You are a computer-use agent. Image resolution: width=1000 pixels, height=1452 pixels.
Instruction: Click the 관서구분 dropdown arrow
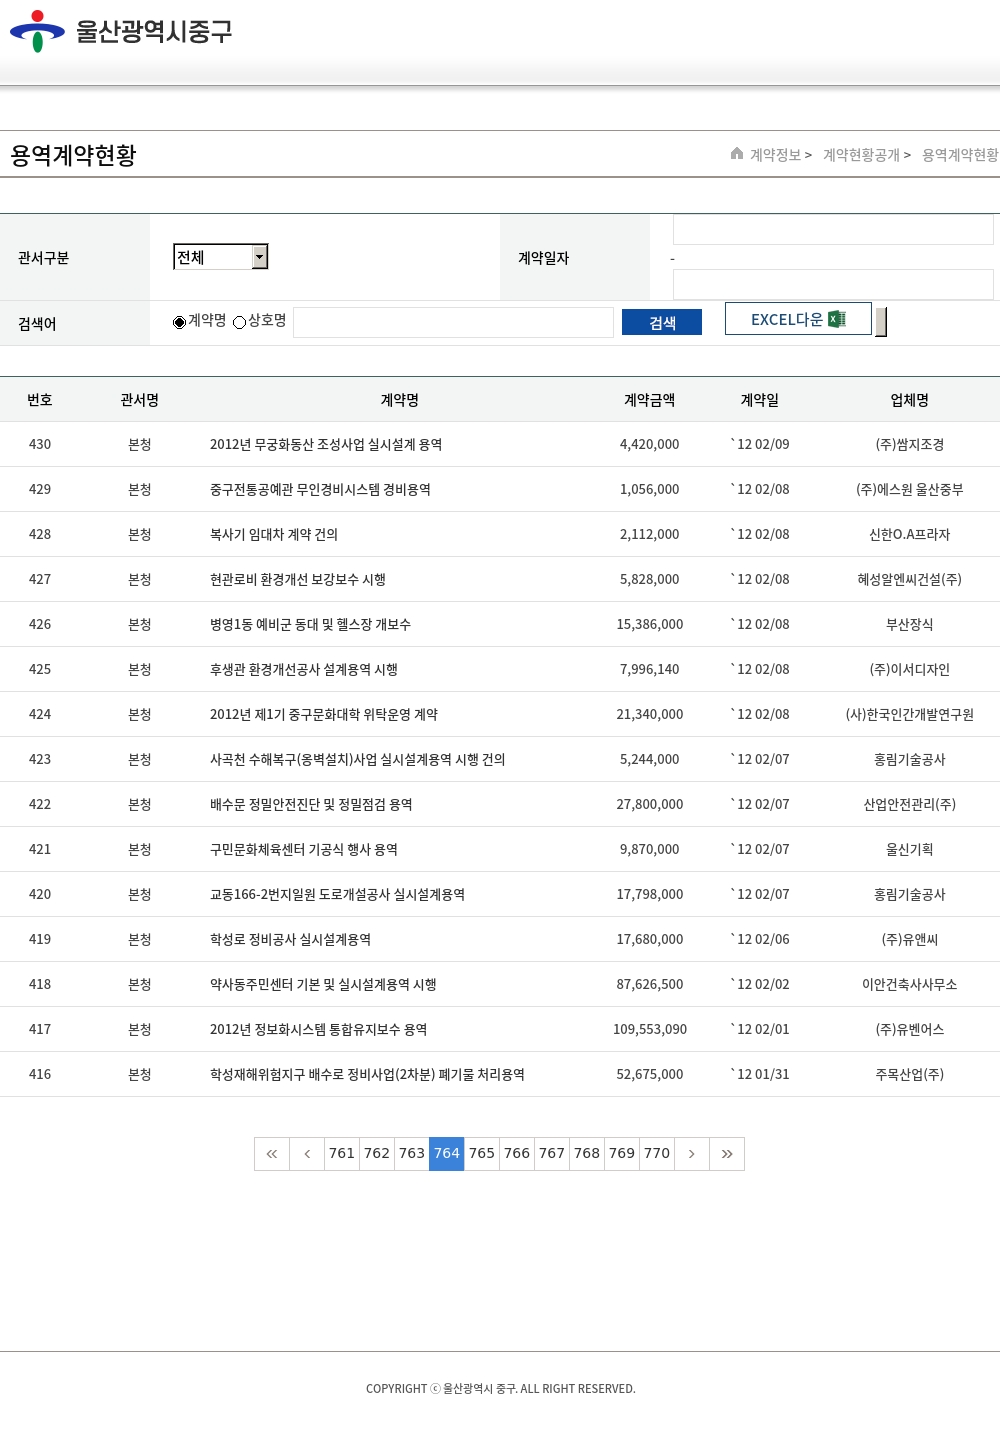260,257
